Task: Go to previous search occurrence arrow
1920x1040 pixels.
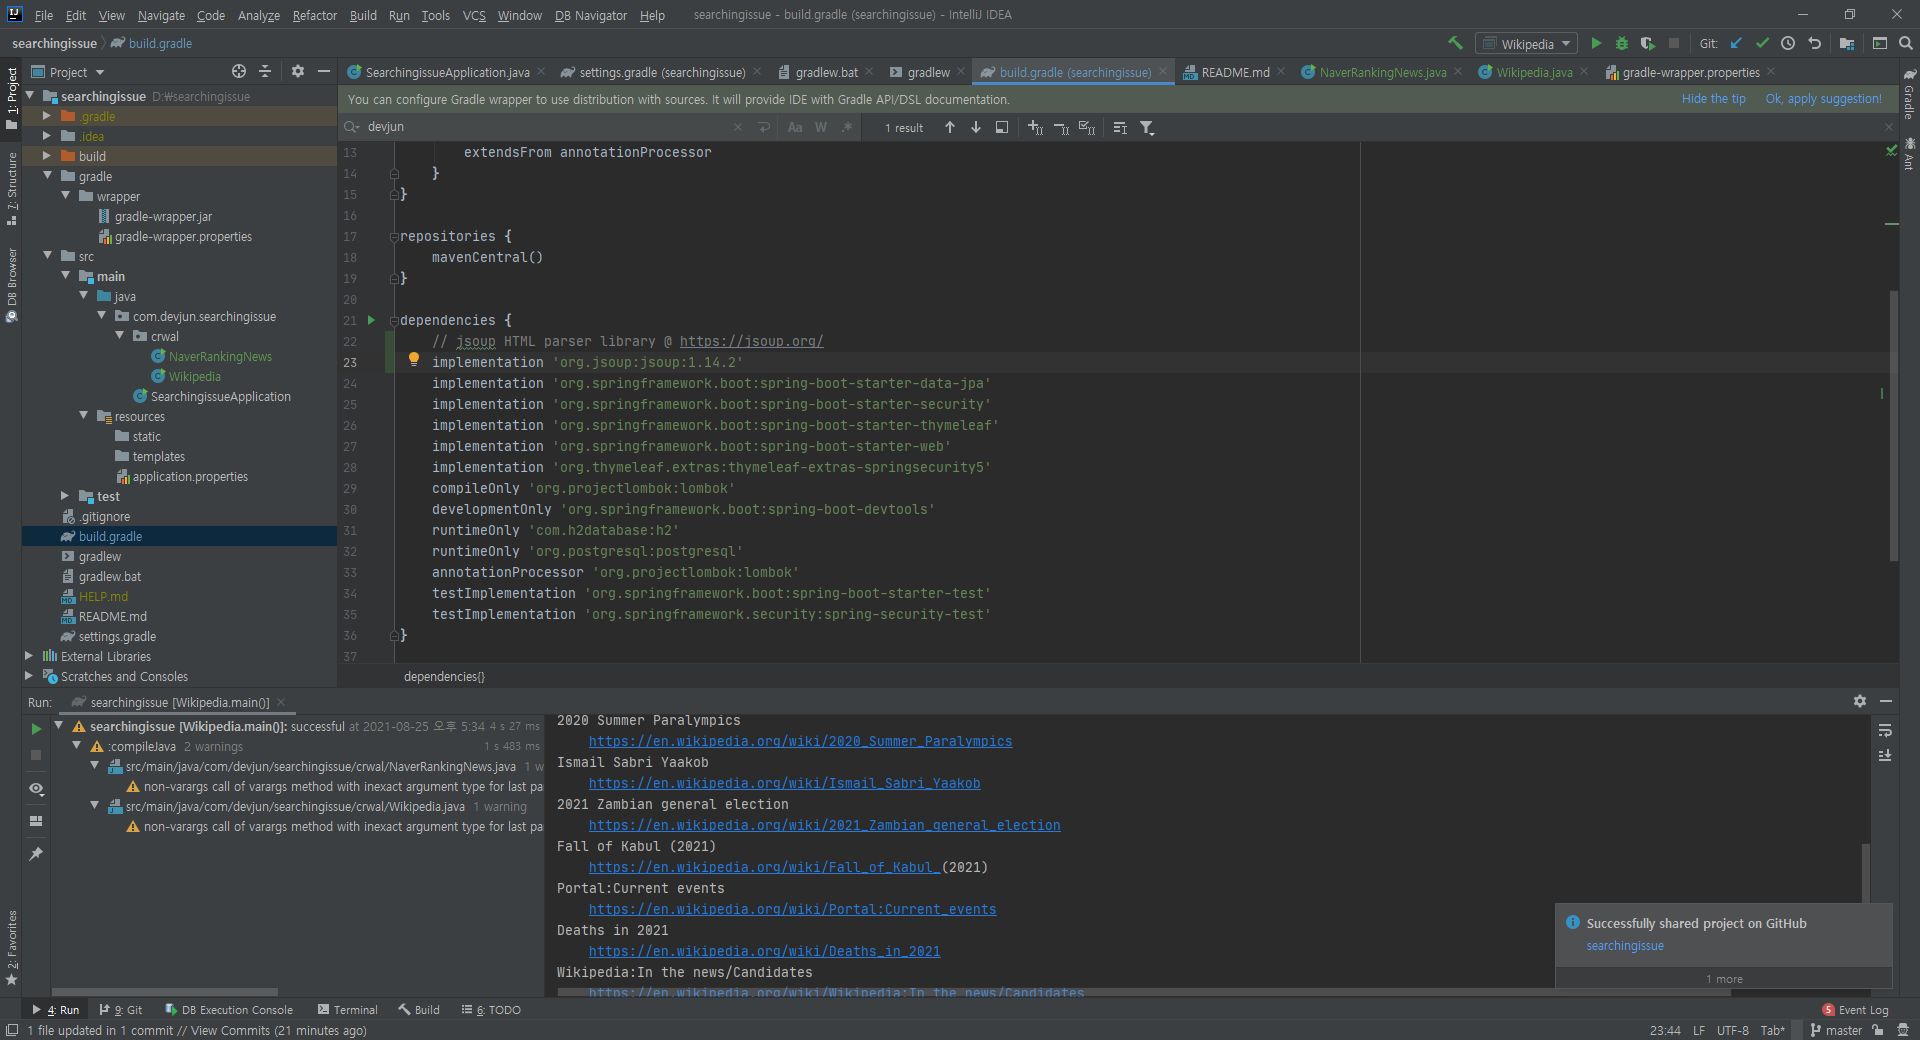Action: [x=950, y=127]
